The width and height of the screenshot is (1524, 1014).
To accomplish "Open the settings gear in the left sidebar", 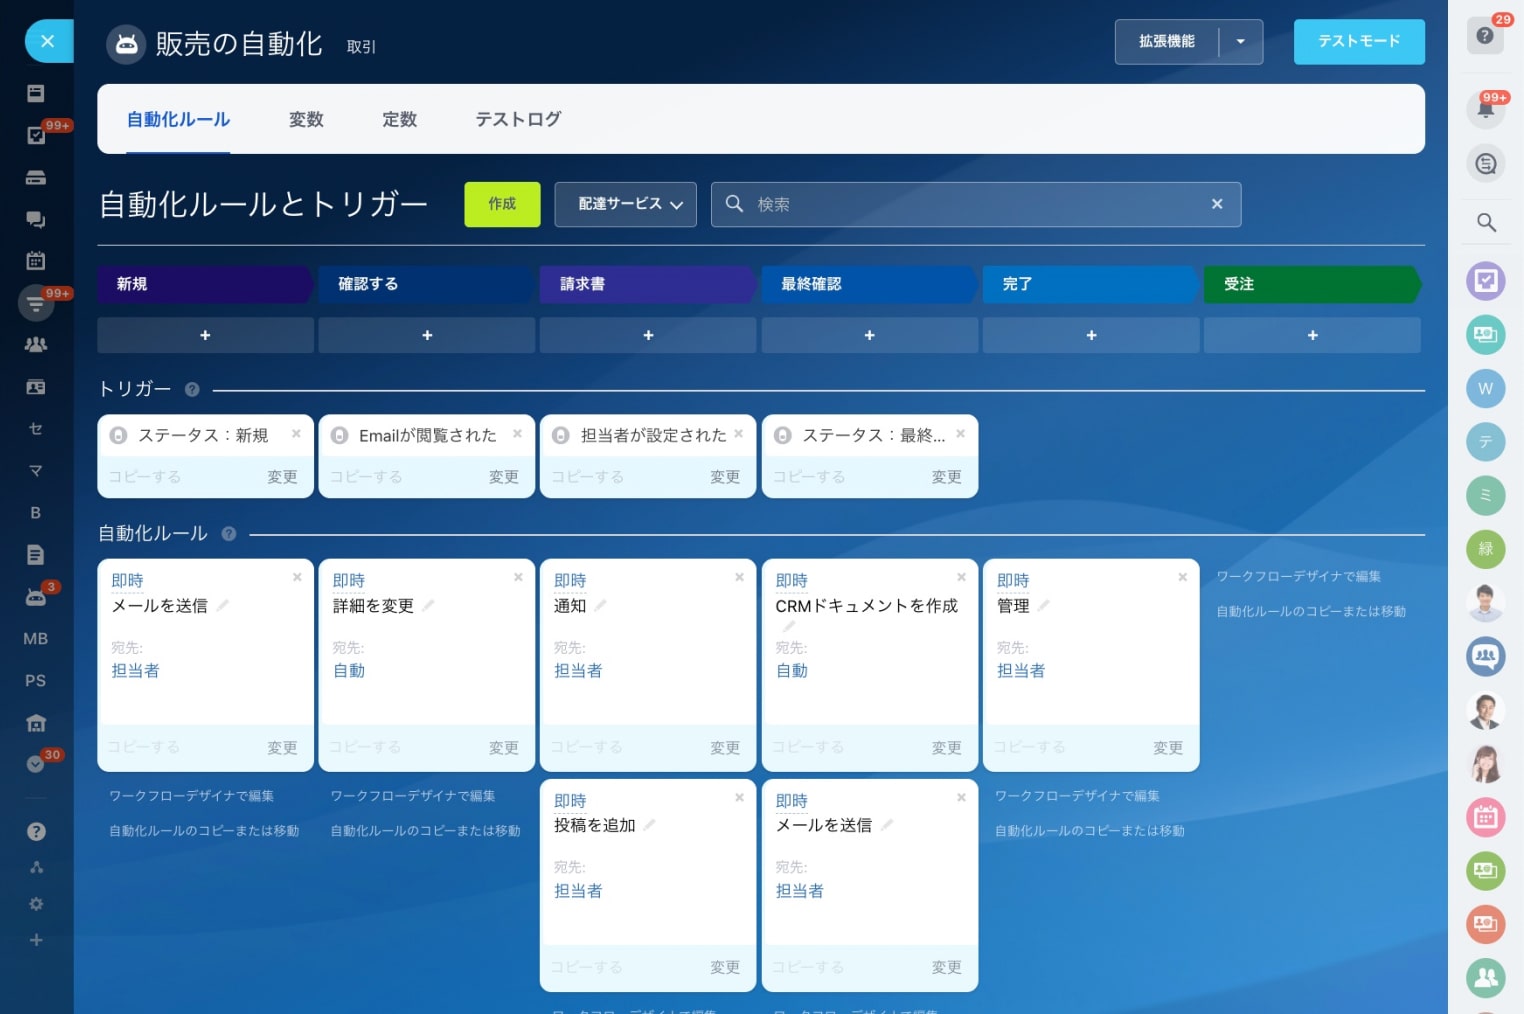I will pos(36,904).
